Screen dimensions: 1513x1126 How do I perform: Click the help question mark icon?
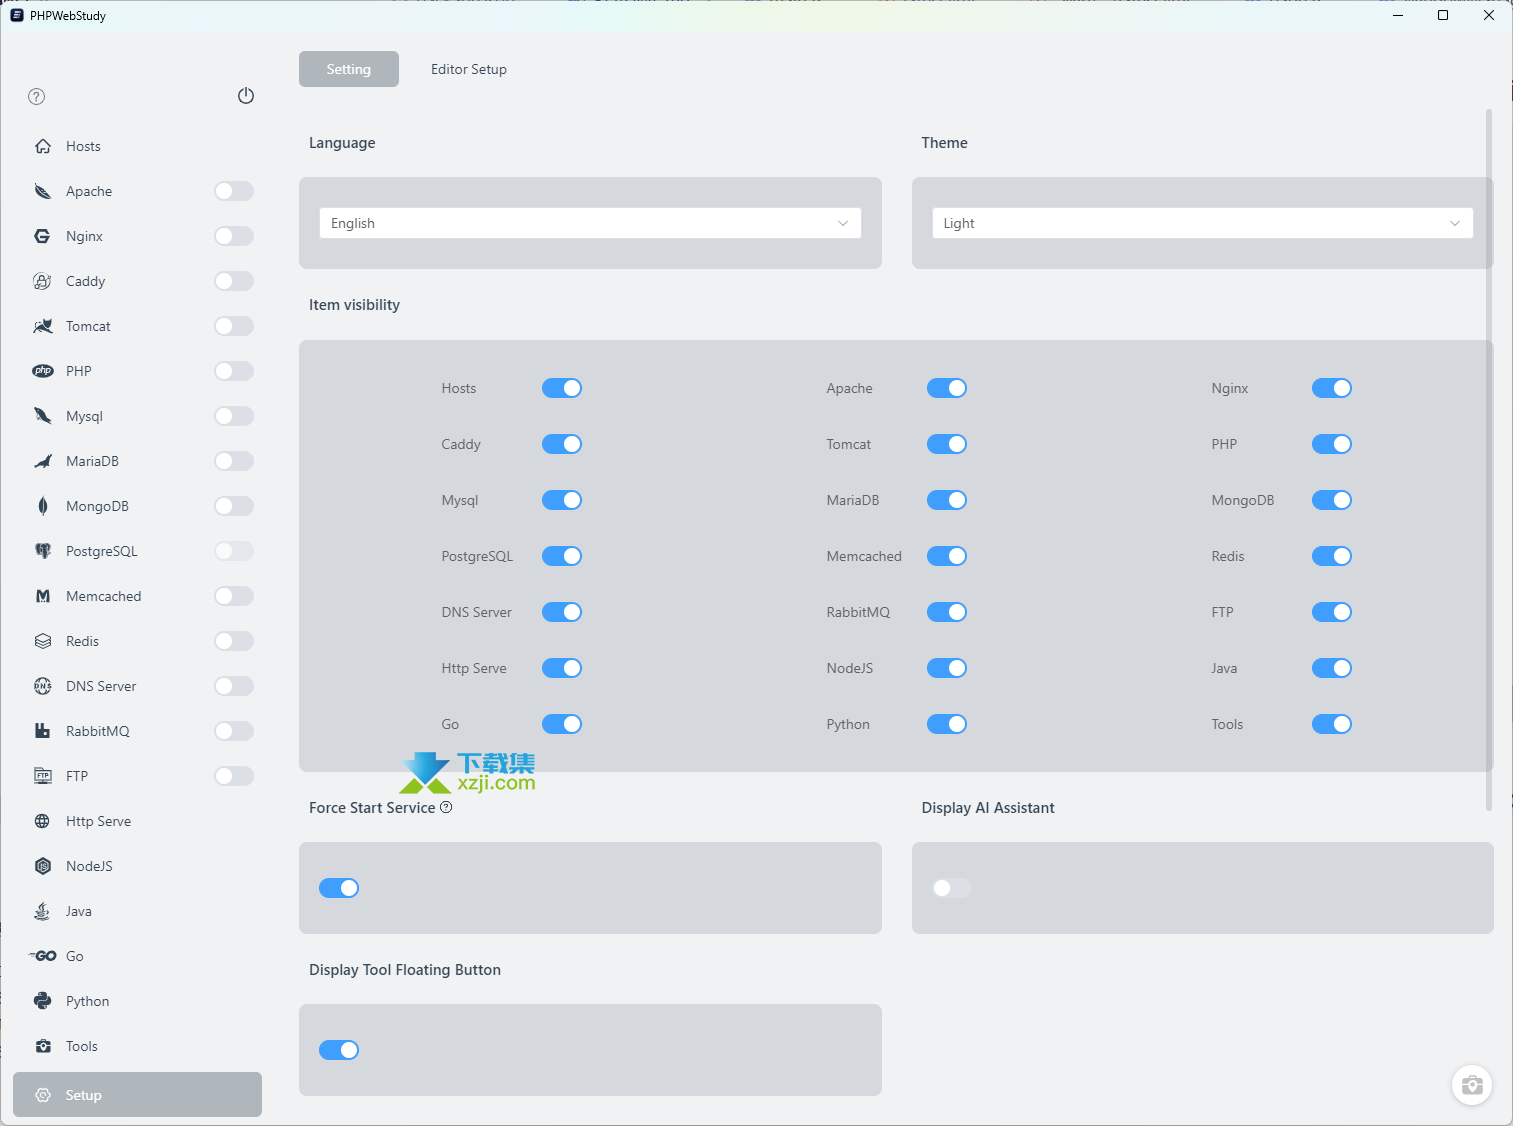pyautogui.click(x=37, y=97)
